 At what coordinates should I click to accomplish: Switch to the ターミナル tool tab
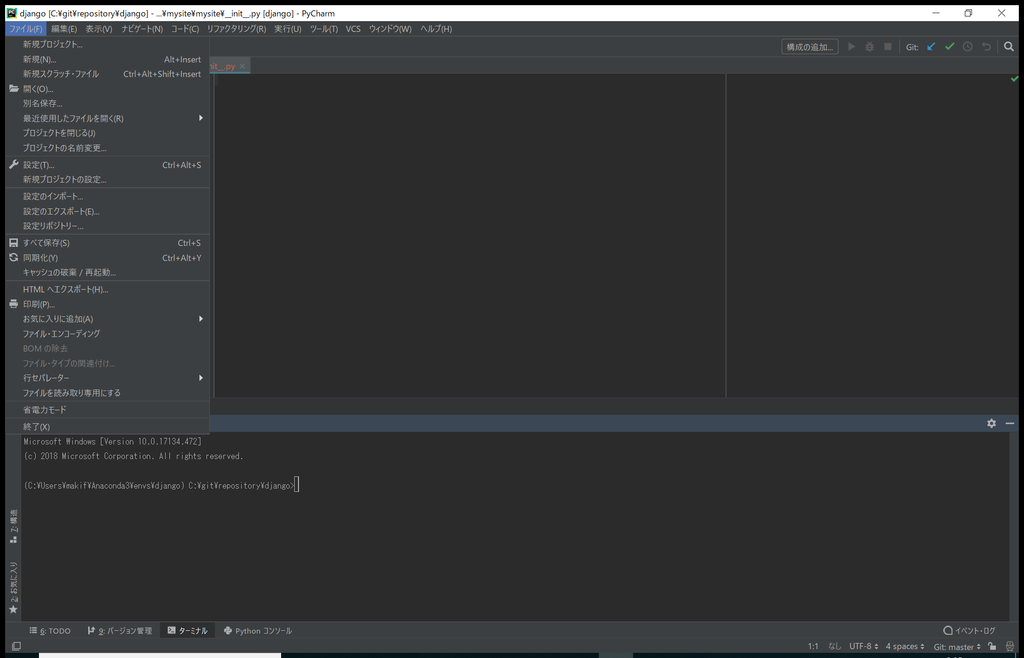pos(187,631)
